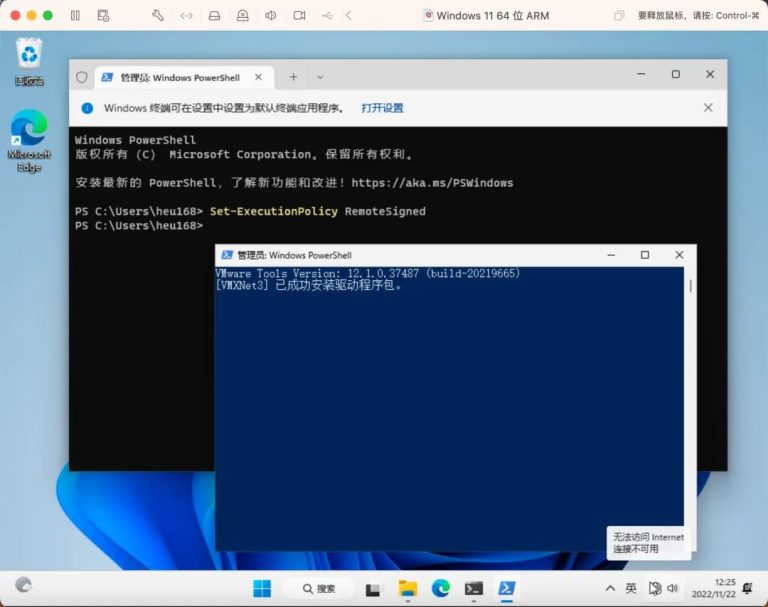Click the 英 input language indicator
Viewport: 768px width, 607px height.
631,588
